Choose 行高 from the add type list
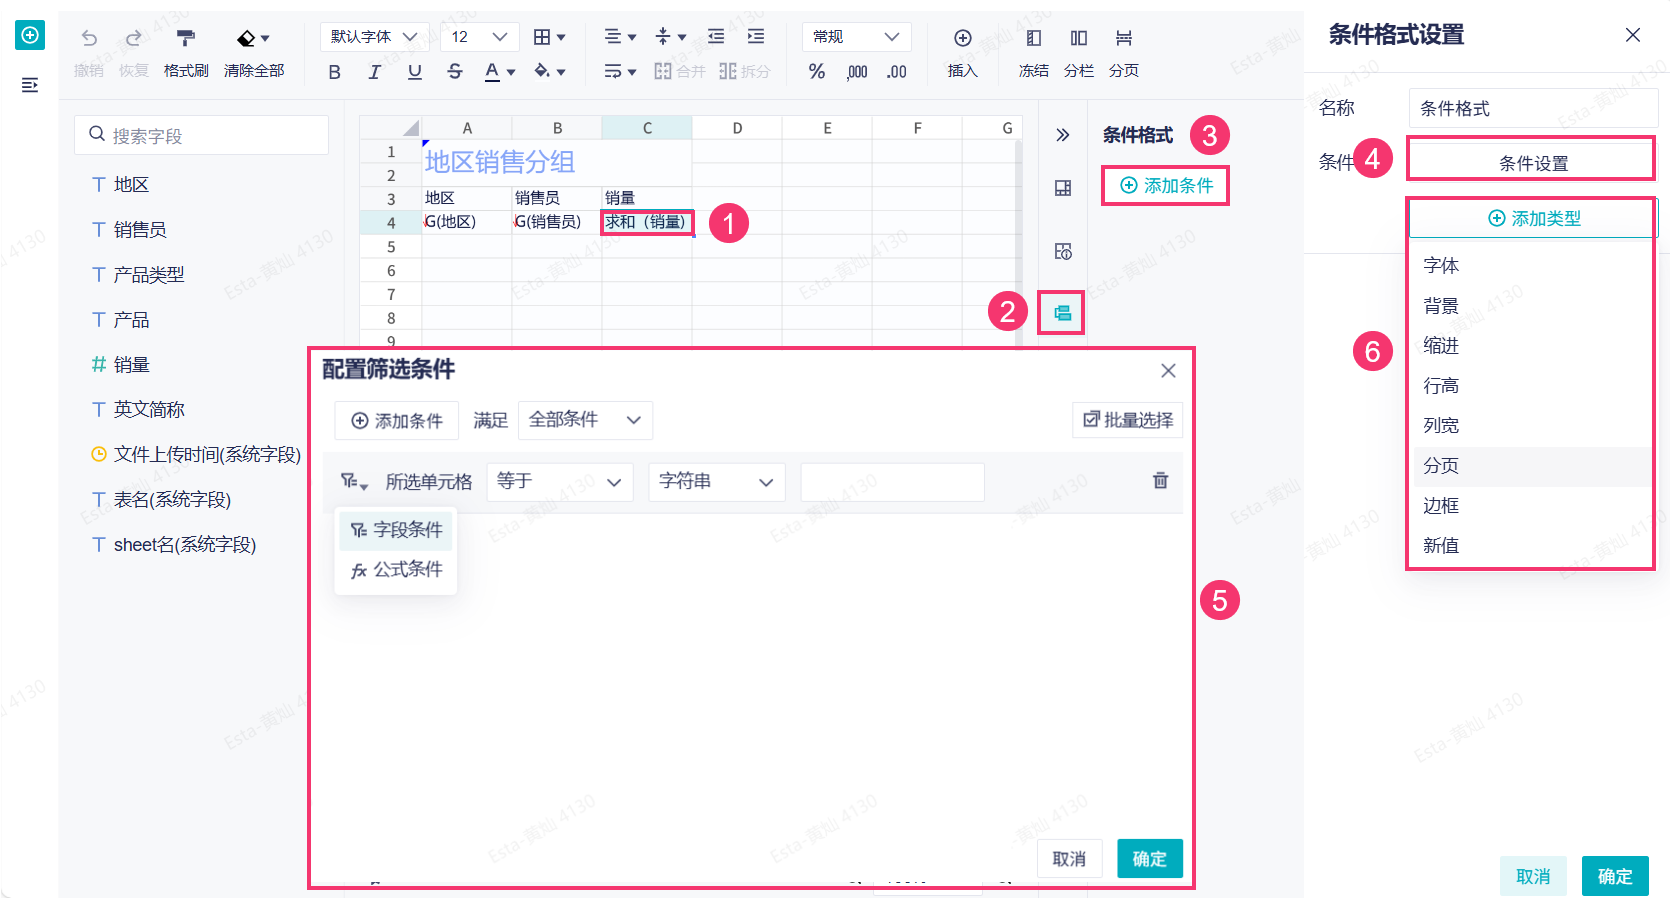 click(1530, 386)
